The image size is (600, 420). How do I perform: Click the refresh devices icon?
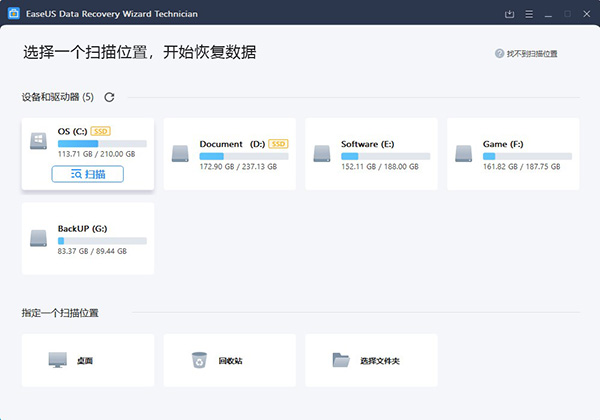tap(109, 97)
